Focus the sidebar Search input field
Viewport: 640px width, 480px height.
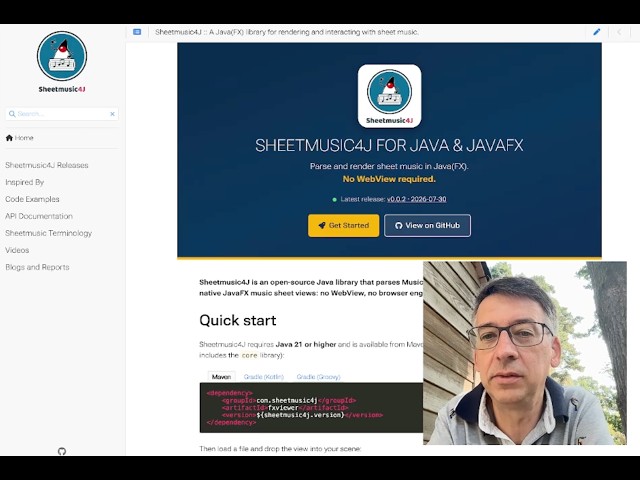coord(62,114)
